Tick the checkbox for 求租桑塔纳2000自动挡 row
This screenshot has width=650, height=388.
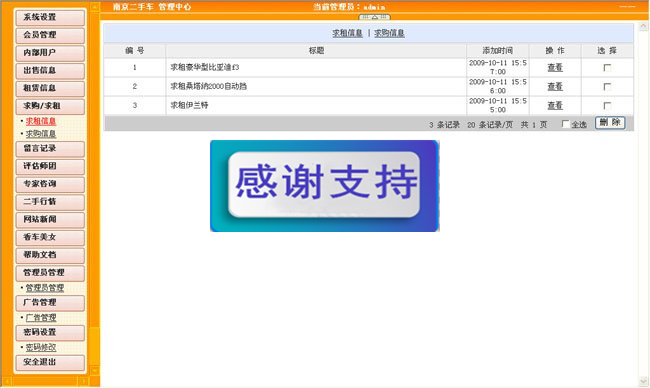click(x=607, y=87)
